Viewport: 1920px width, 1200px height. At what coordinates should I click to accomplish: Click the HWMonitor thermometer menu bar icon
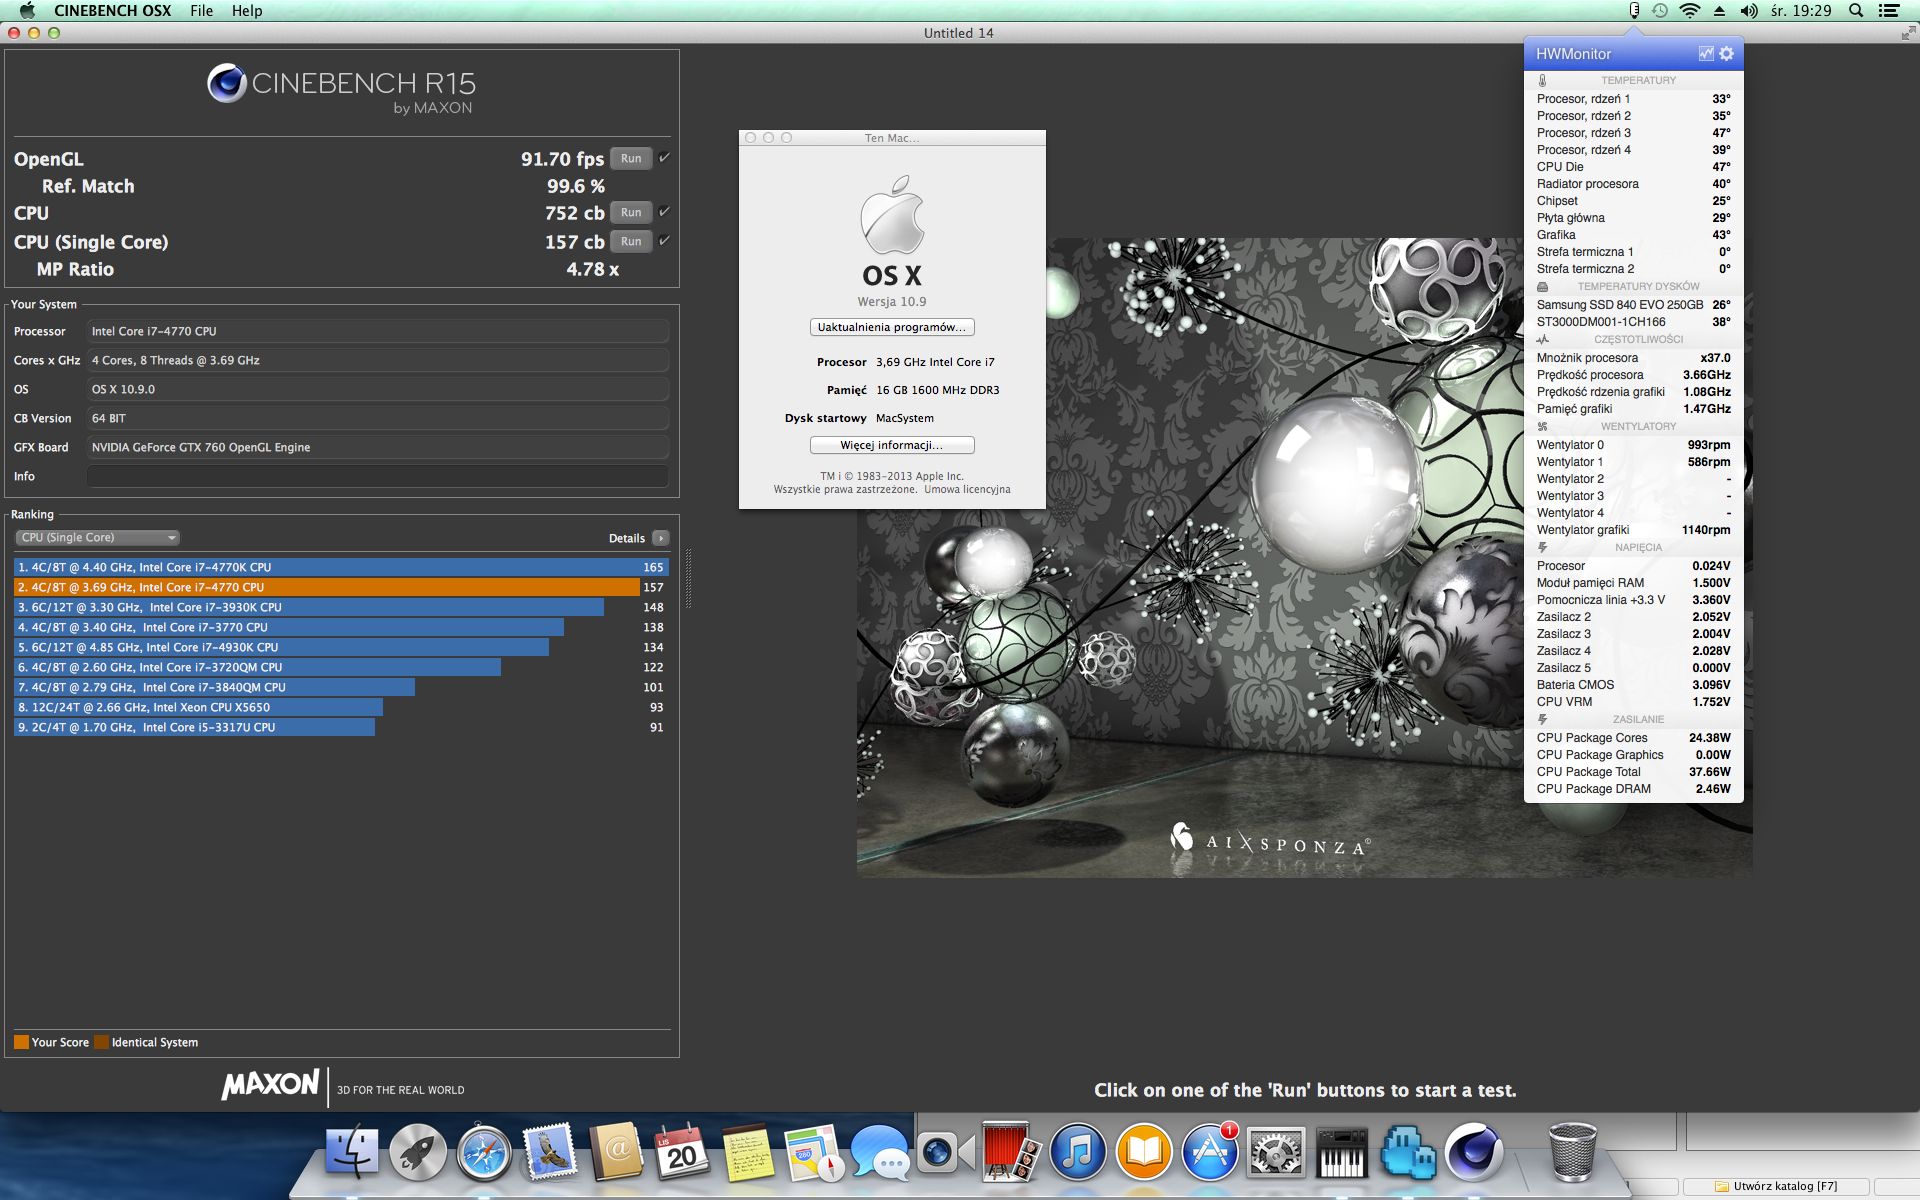pos(1634,11)
